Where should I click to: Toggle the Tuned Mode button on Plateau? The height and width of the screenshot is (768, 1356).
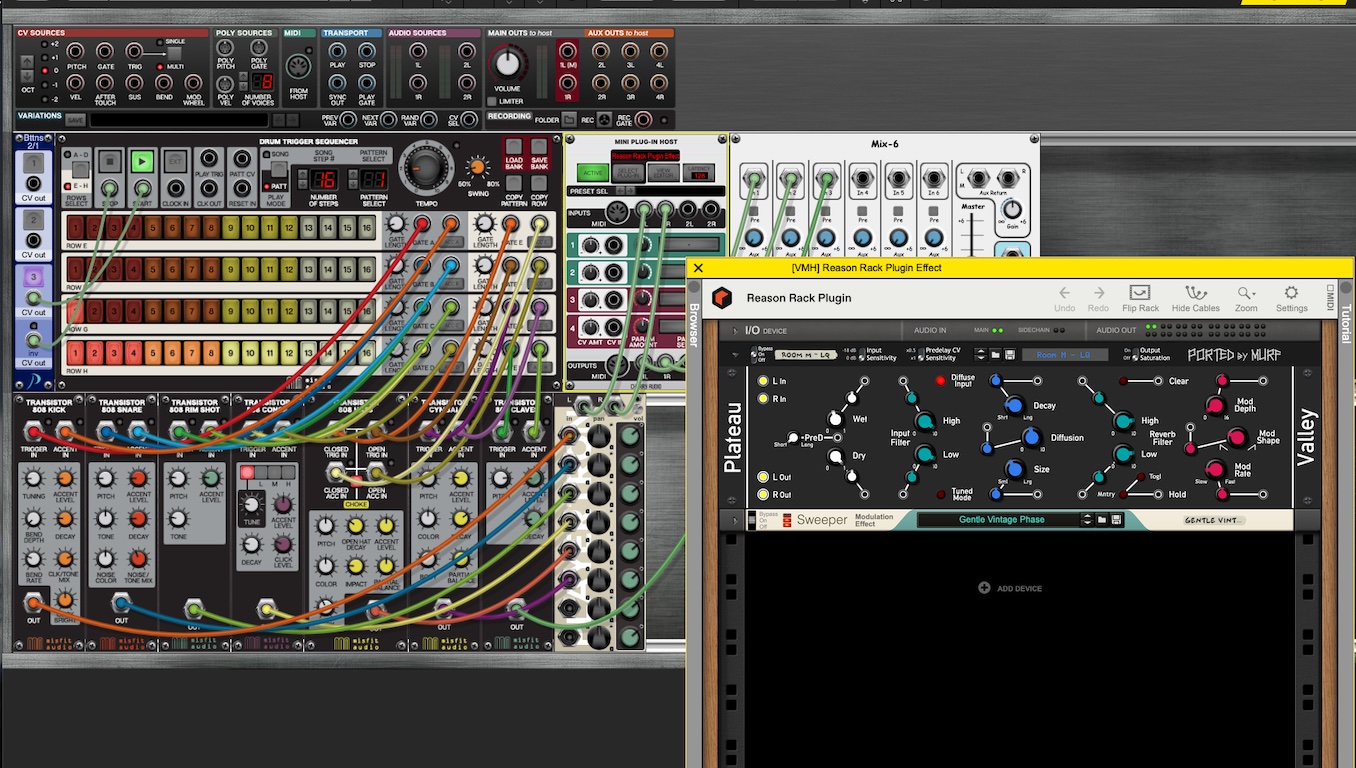(941, 495)
